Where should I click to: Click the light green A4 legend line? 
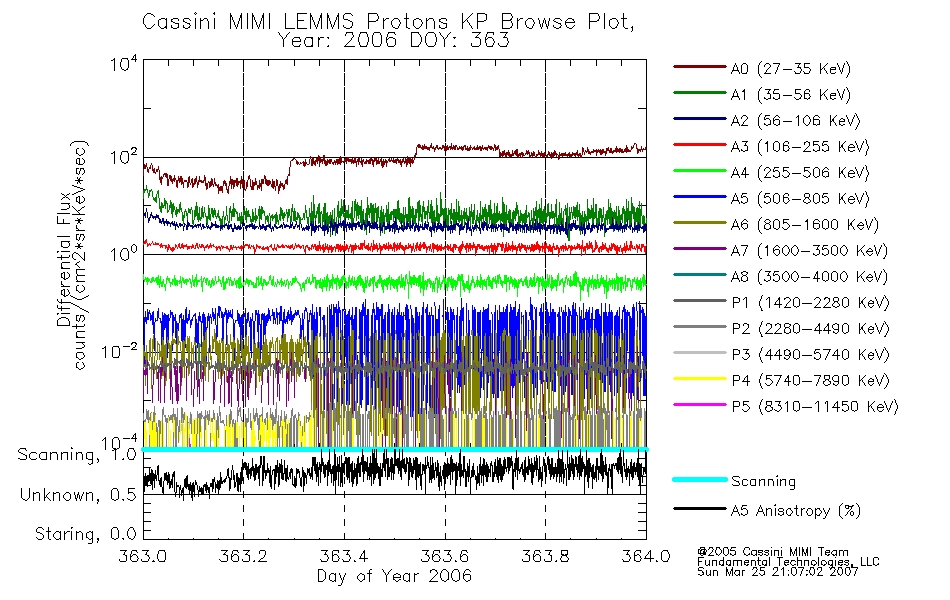(700, 171)
